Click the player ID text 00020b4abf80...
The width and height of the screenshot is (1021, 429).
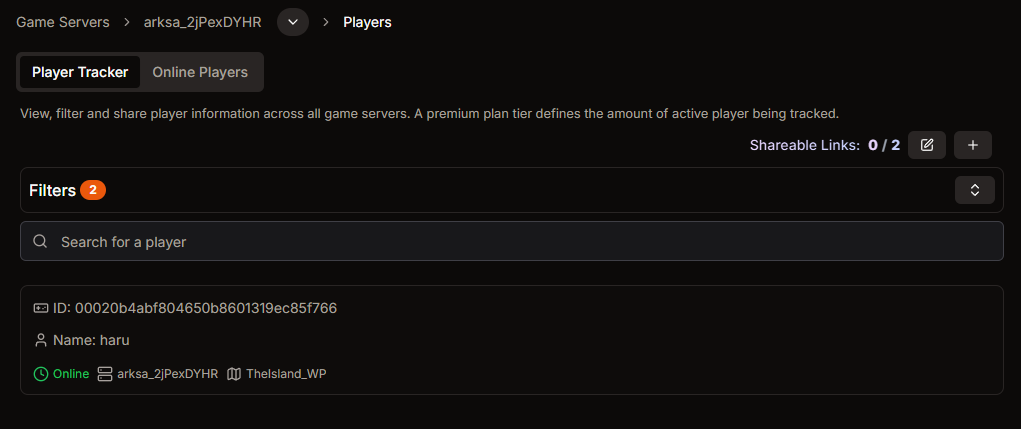(206, 308)
